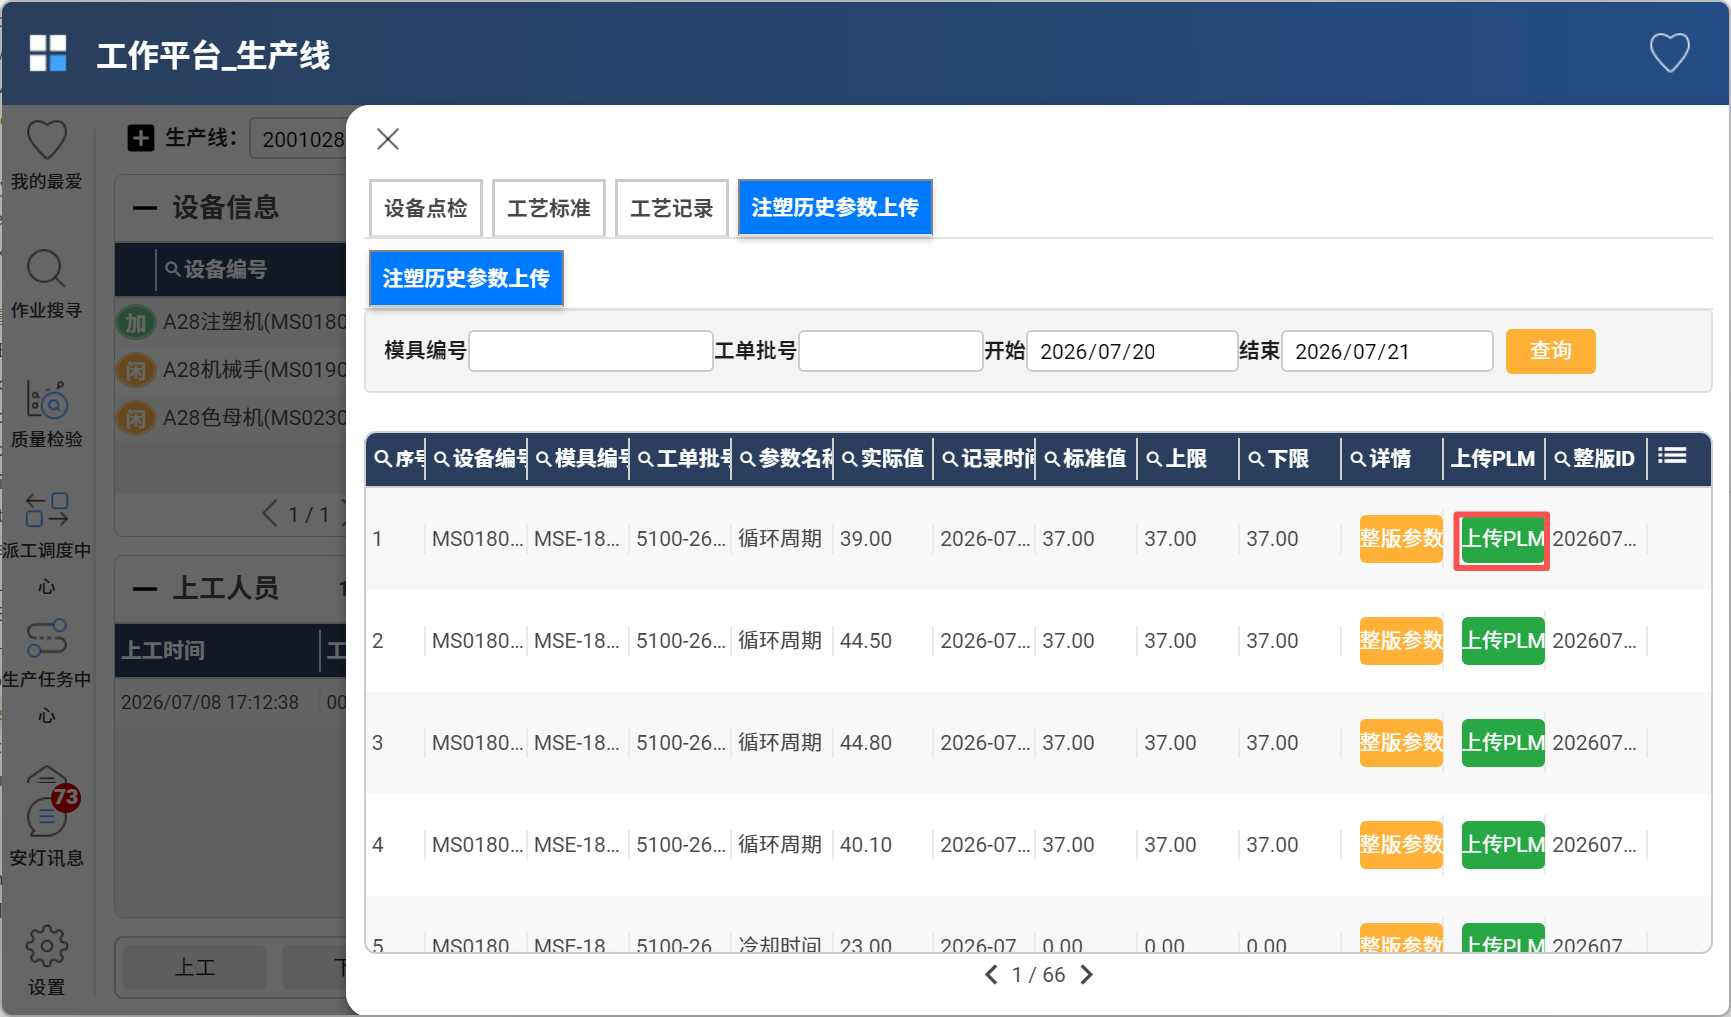Open 安灯讯息 notifications icon
The image size is (1731, 1017).
[46, 818]
